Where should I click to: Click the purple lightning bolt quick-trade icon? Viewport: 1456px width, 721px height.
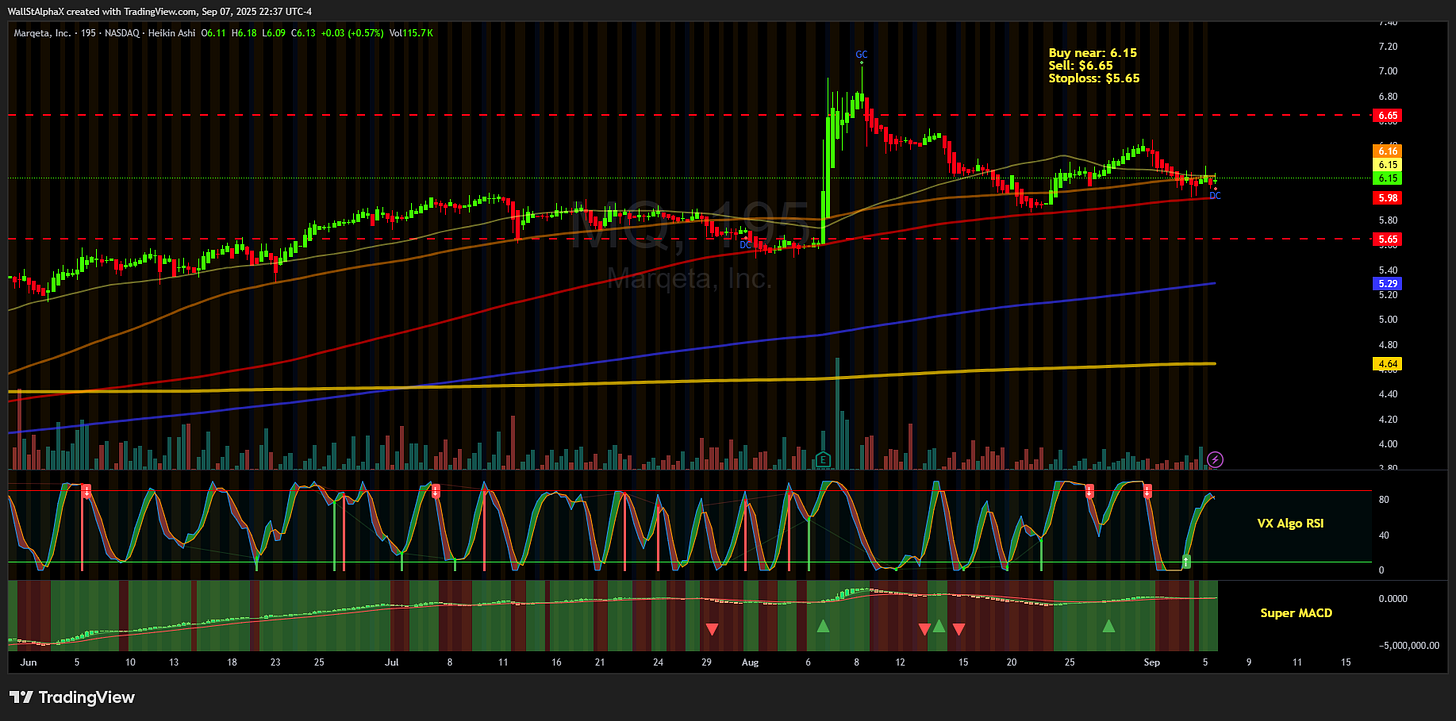point(1214,459)
